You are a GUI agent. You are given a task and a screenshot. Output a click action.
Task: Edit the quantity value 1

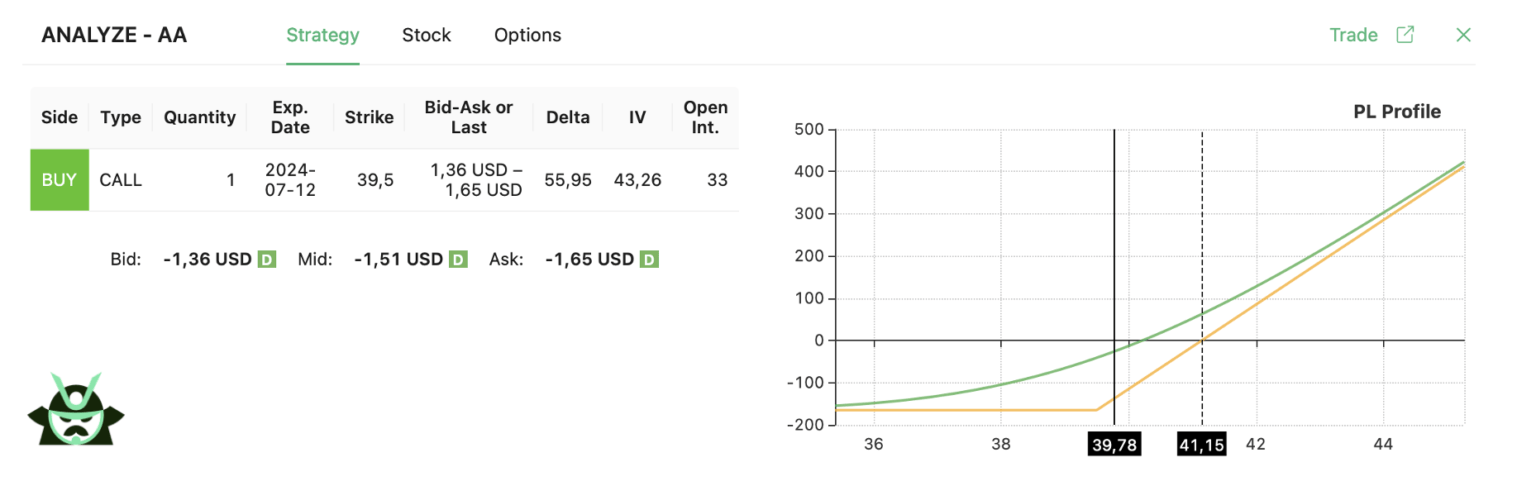pyautogui.click(x=231, y=181)
